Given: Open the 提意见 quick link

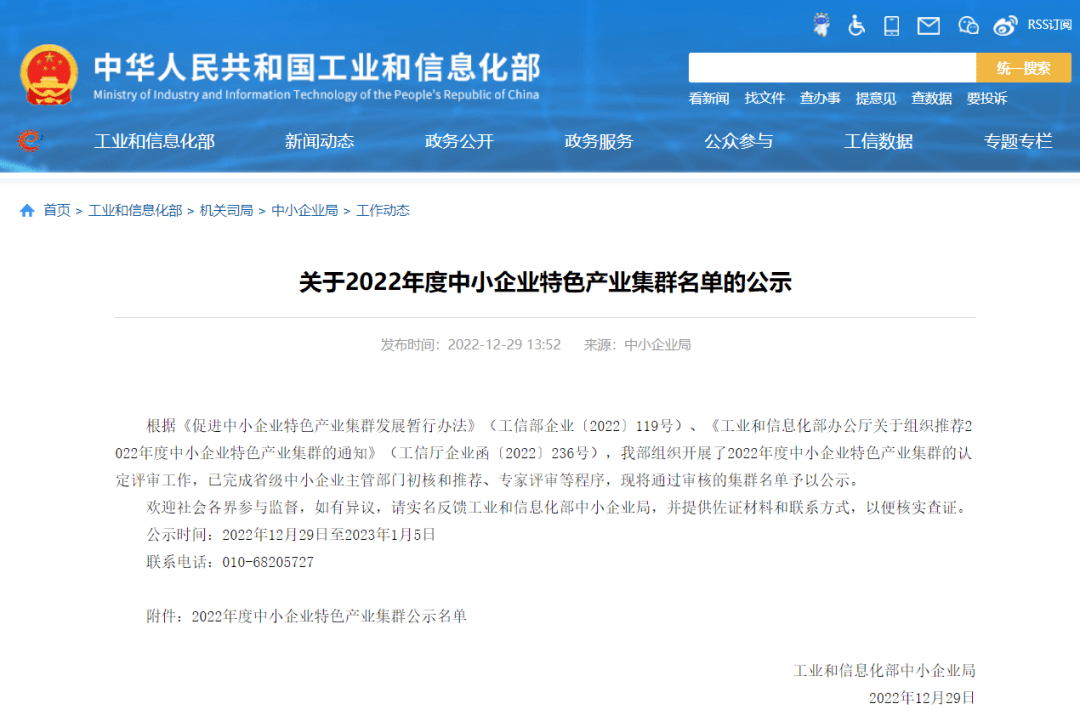Looking at the screenshot, I should point(876,99).
